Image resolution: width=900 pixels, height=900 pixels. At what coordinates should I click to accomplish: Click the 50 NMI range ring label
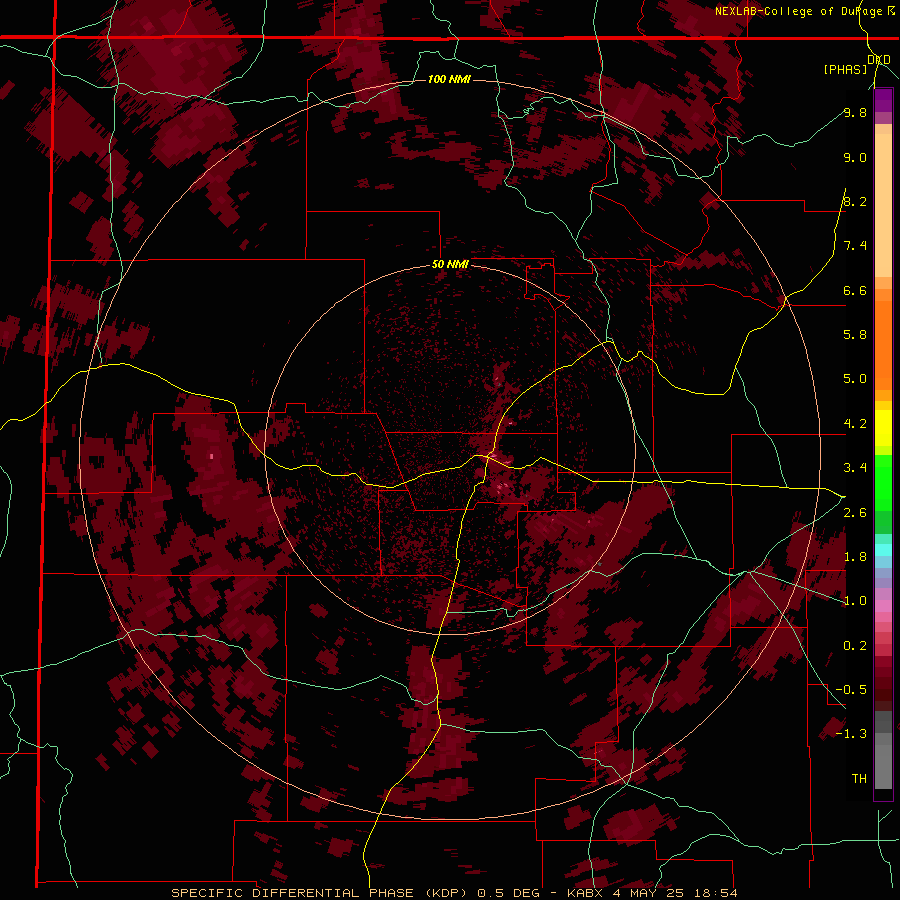tap(450, 264)
